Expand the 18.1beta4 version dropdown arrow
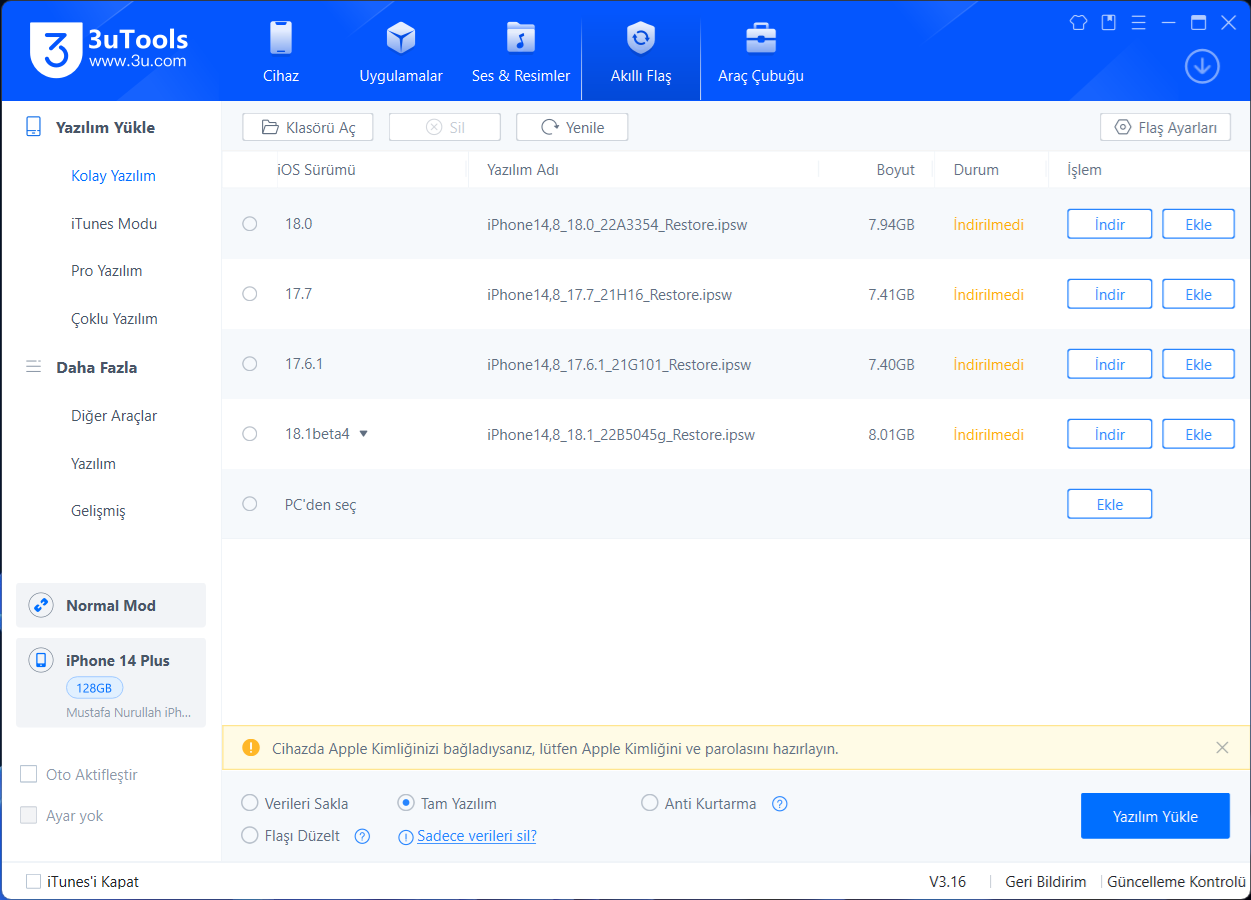 [363, 434]
